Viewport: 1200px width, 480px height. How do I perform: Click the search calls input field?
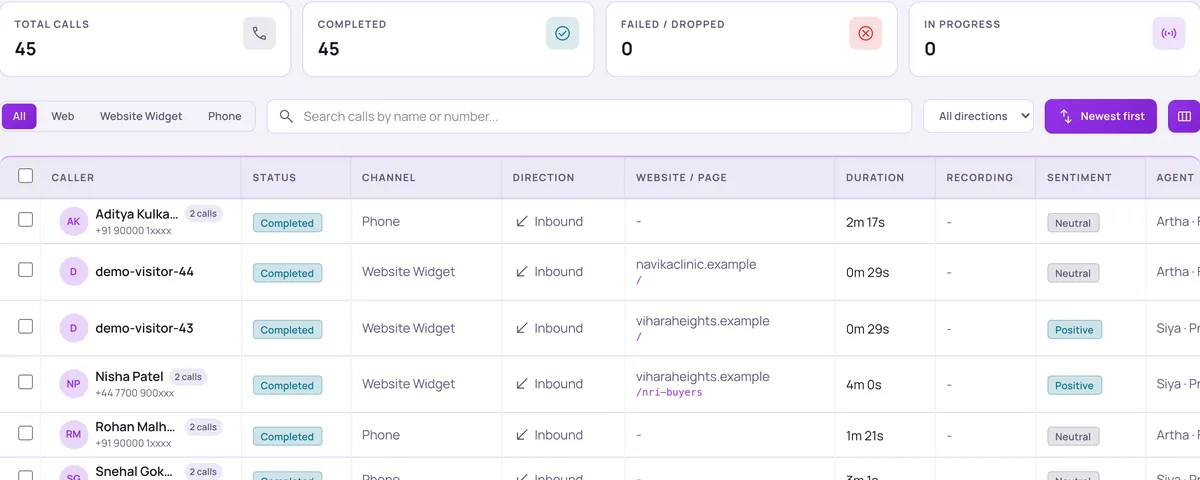pos(590,116)
